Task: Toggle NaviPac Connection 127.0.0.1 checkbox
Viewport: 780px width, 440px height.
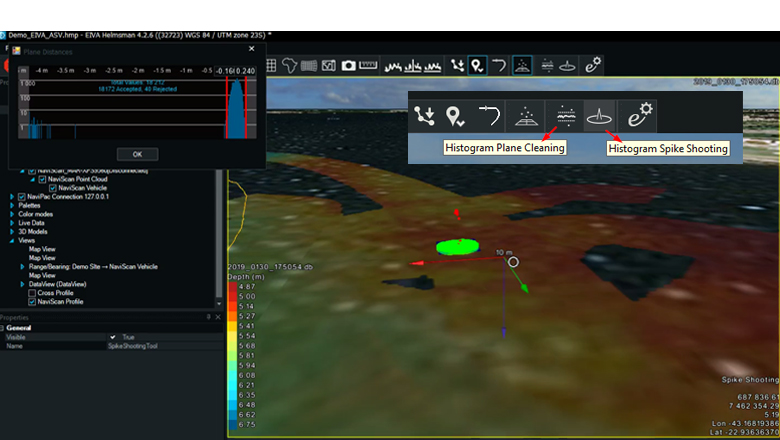Action: click(21, 197)
